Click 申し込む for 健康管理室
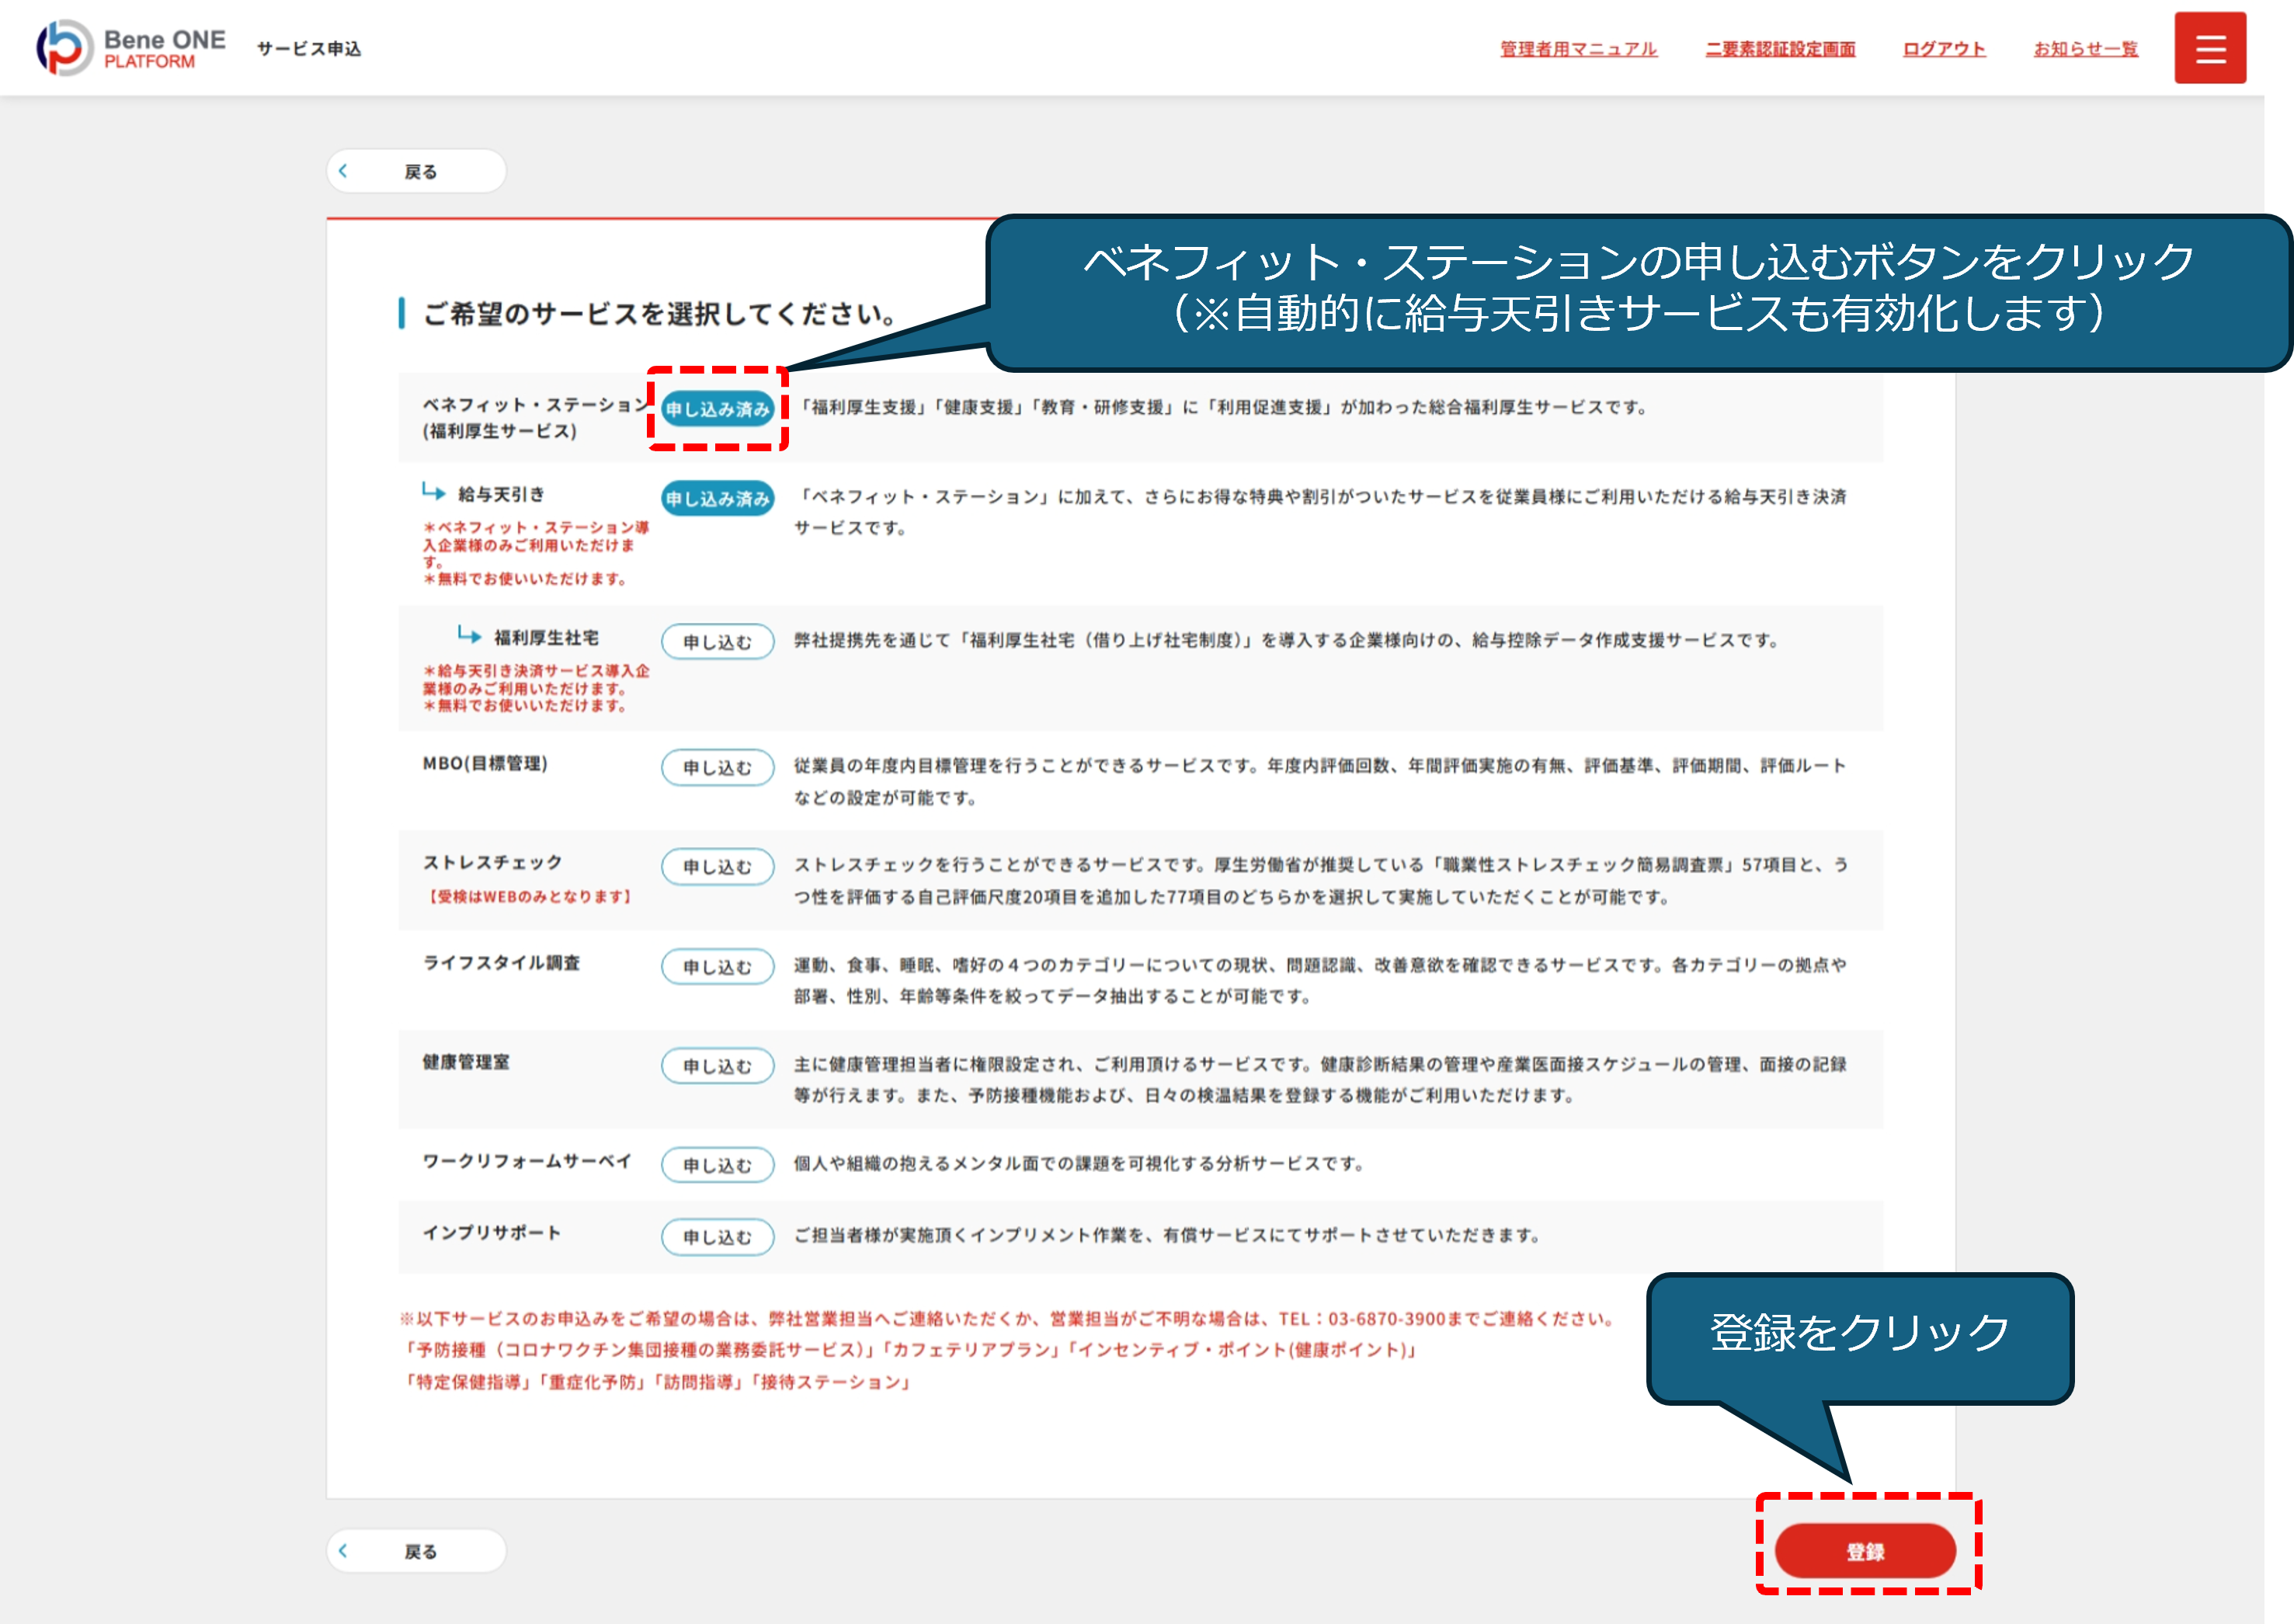 coord(717,1066)
